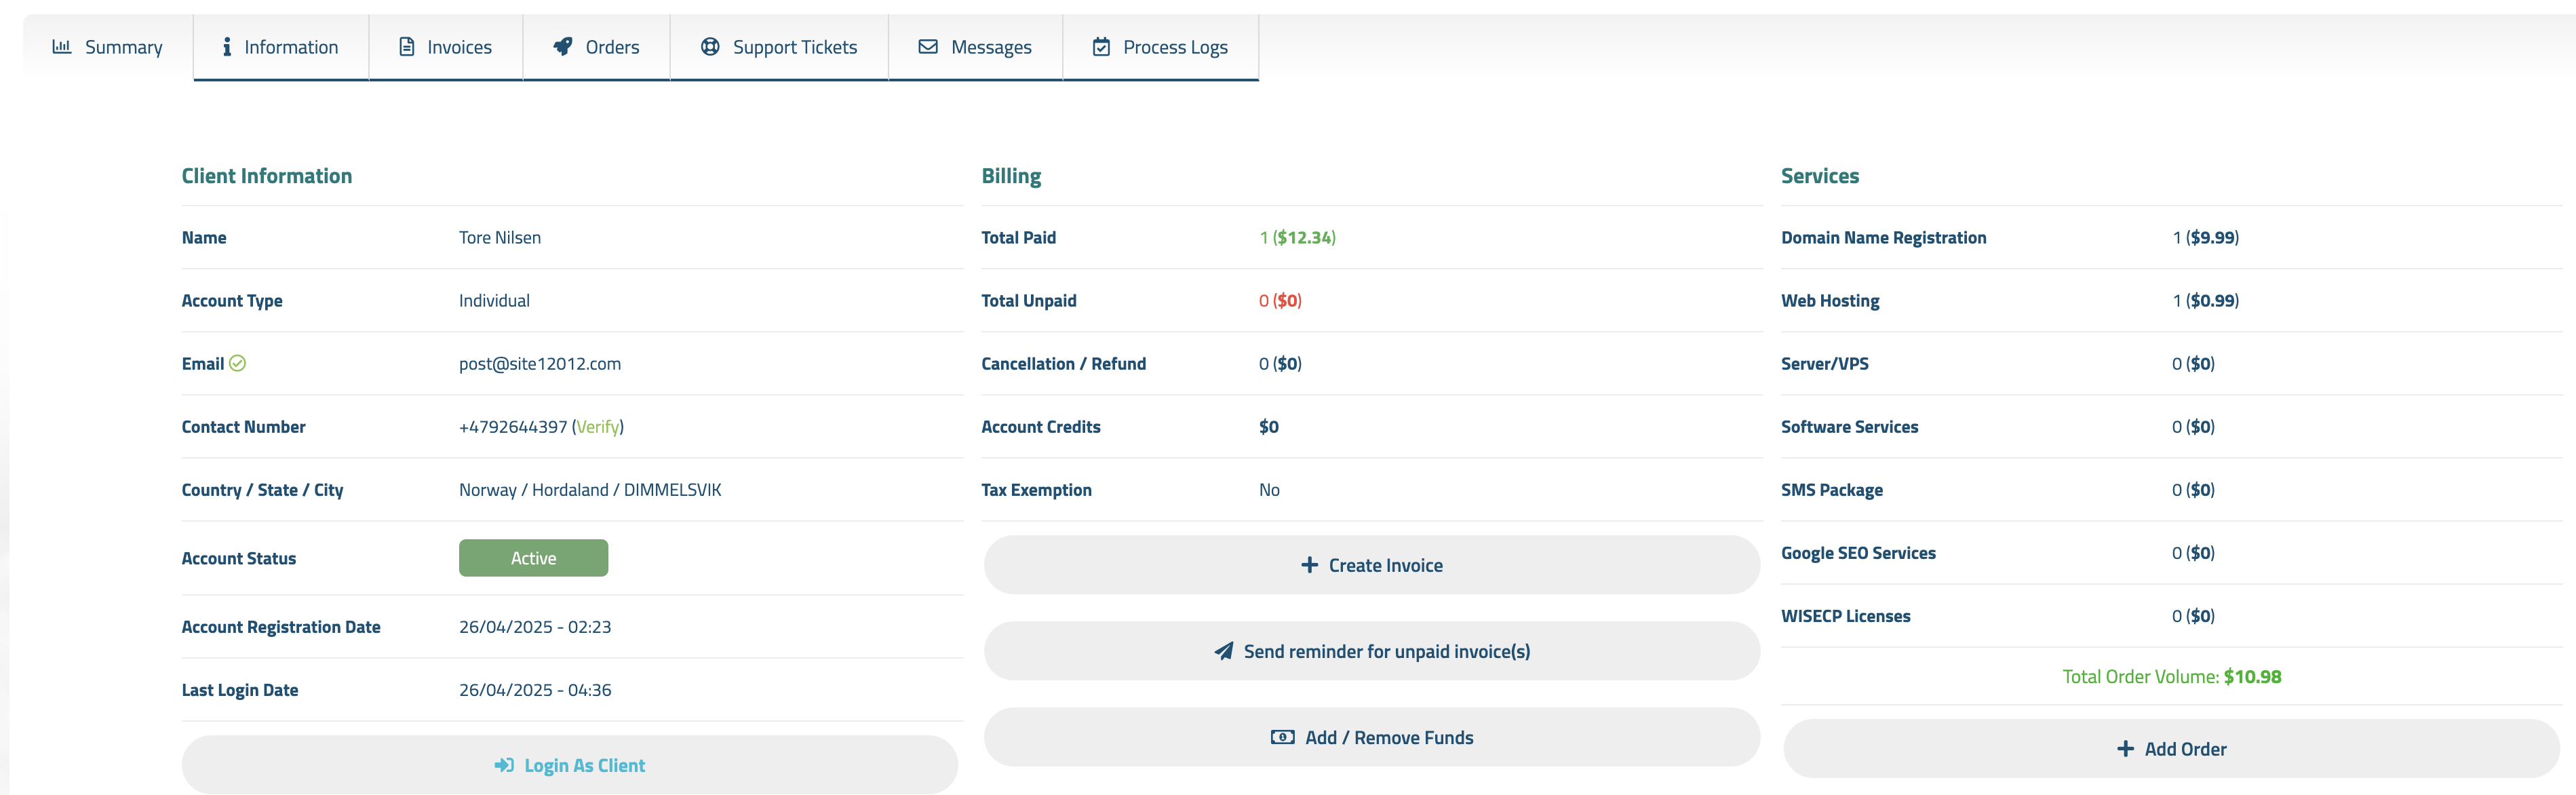Click the Total Paid amount $12.34
The height and width of the screenshot is (795, 2576).
1304,238
